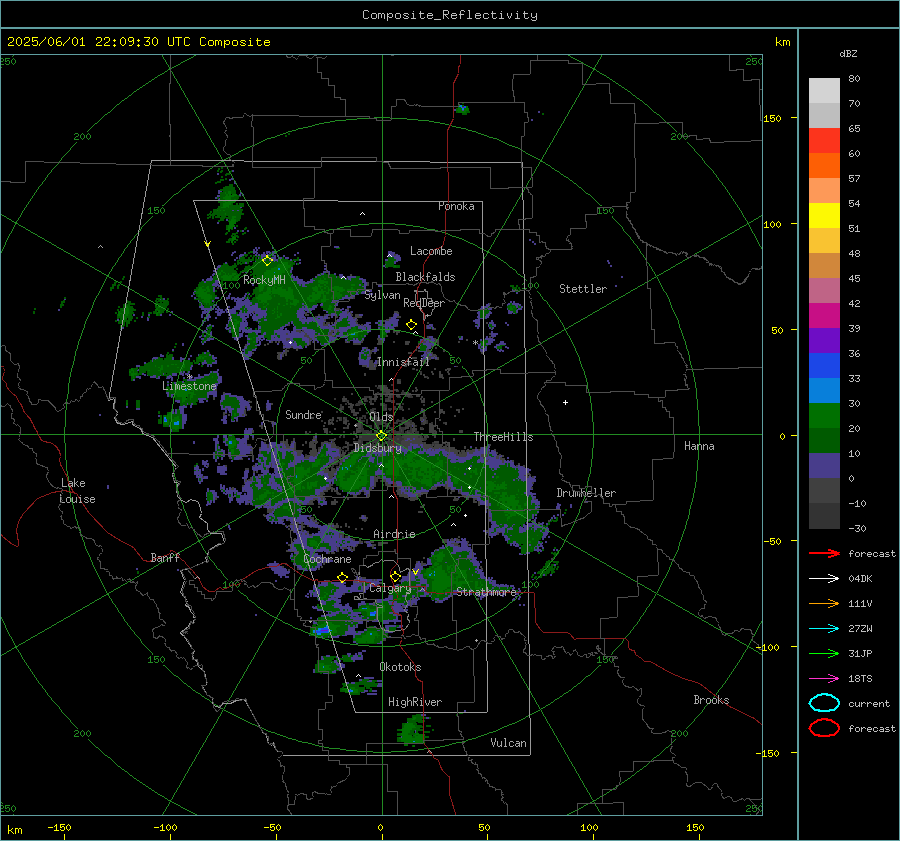Click the yellow diamond marker above Calgary
Screen dimensions: 900x841
click(395, 576)
